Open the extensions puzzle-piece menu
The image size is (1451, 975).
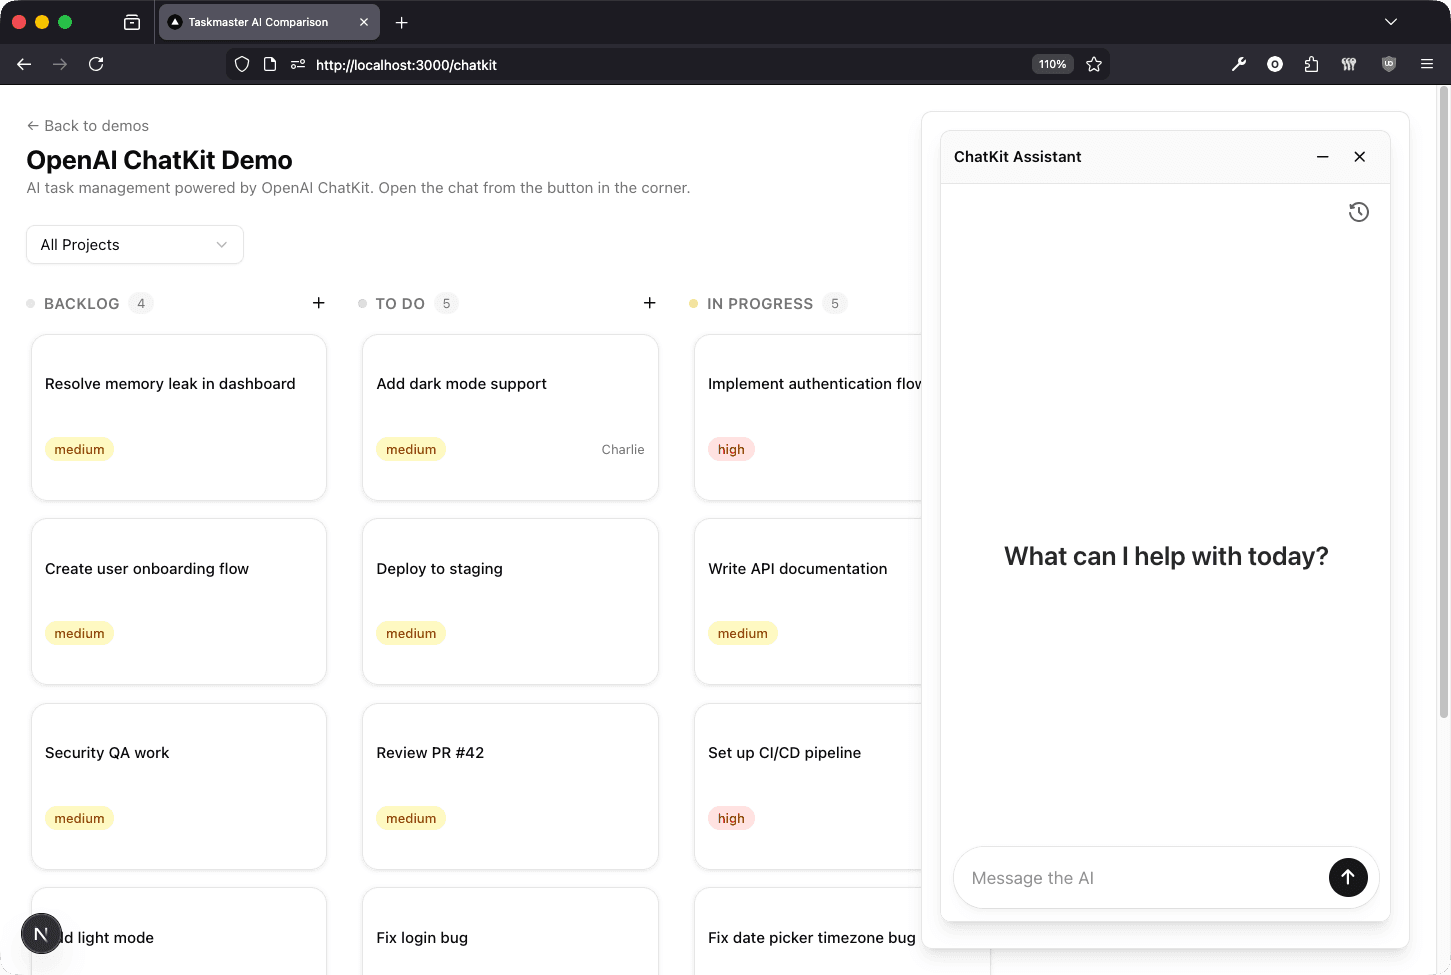click(1311, 64)
